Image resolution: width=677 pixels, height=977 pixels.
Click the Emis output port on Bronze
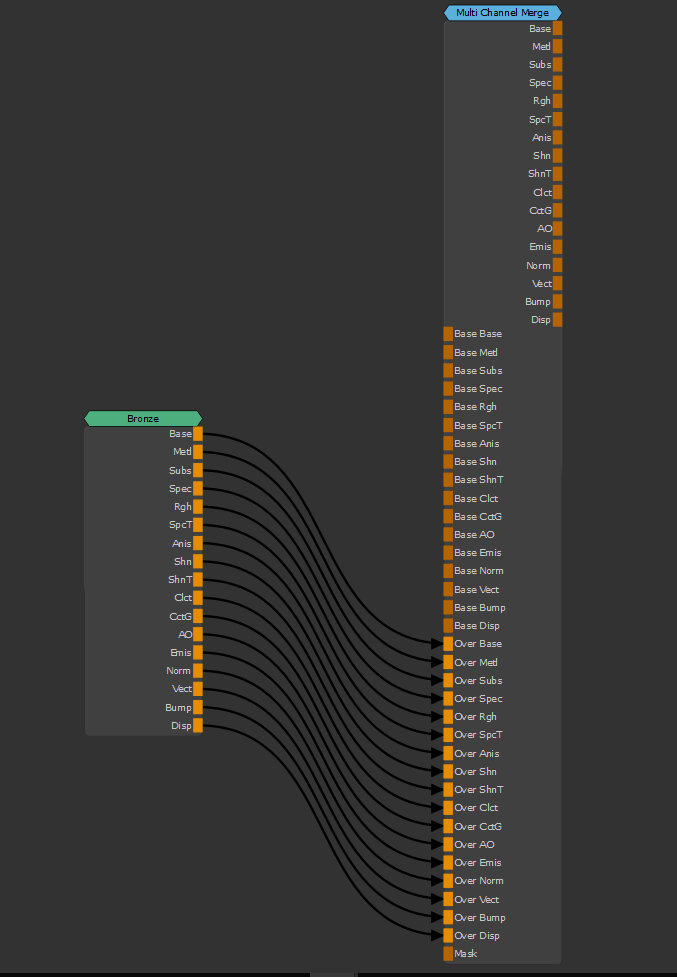pyautogui.click(x=198, y=652)
